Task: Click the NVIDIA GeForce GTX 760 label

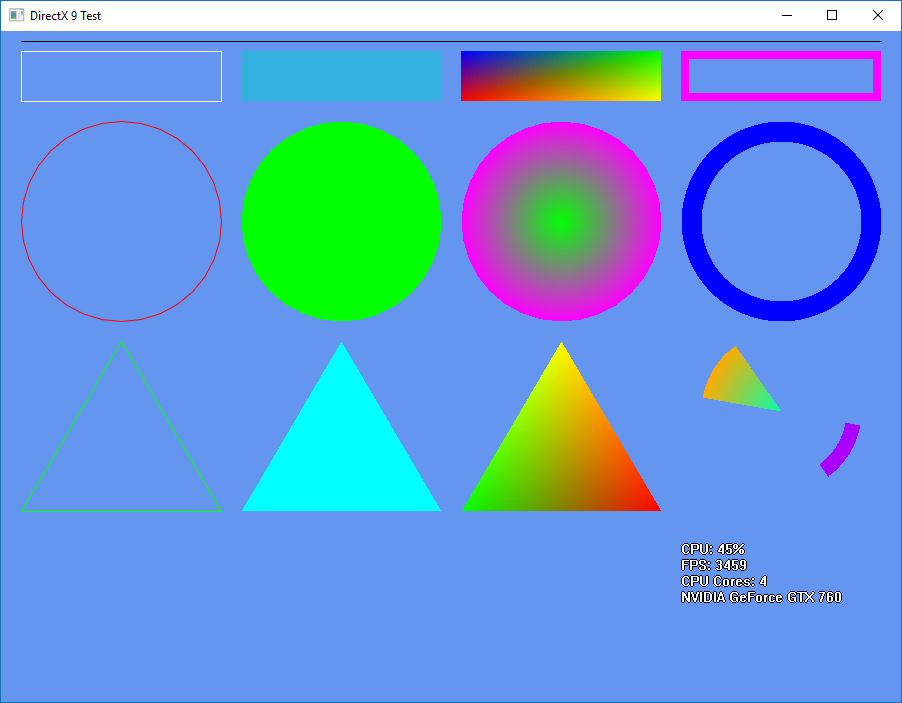Action: tap(760, 597)
